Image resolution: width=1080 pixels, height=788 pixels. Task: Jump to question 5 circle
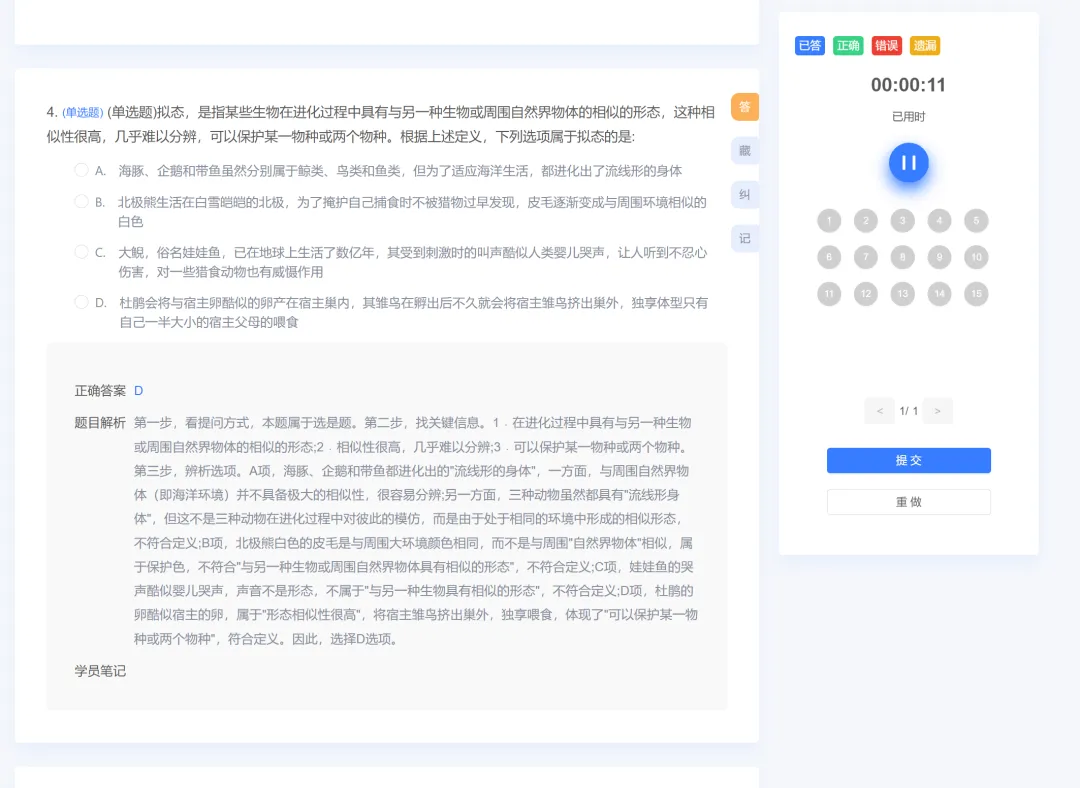(x=976, y=220)
